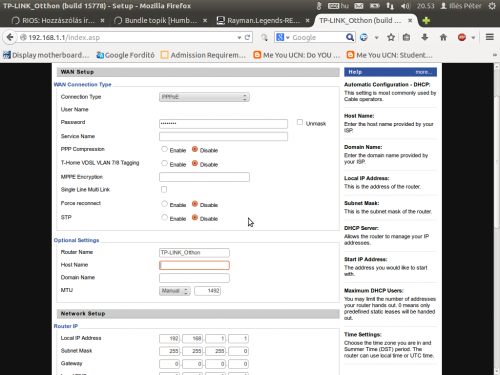Viewport: 500px width, 375px height.
Task: Click the MTU value field 1492
Action: [x=207, y=291]
